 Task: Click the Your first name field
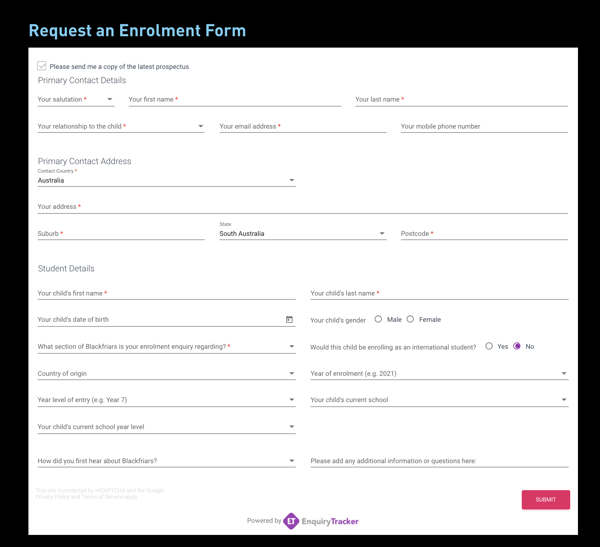click(x=235, y=100)
